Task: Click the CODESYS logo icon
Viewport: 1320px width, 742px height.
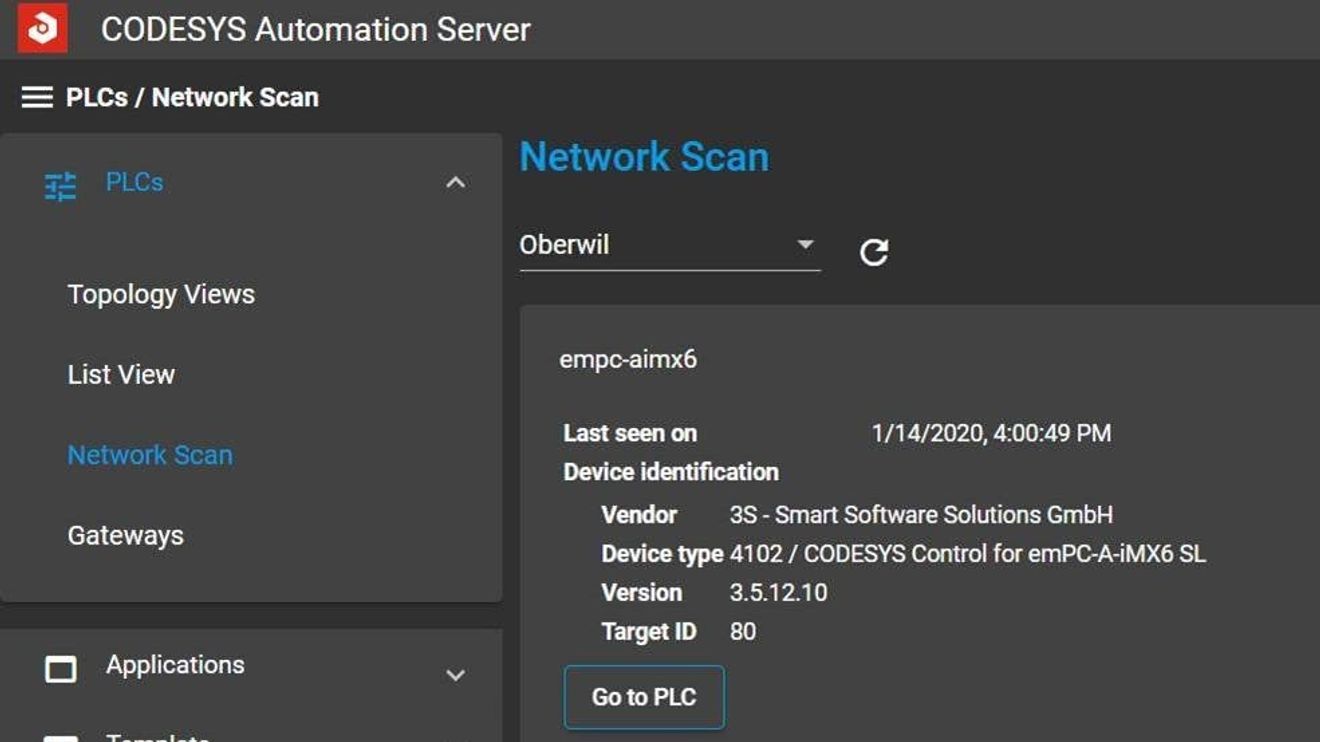Action: 42,28
